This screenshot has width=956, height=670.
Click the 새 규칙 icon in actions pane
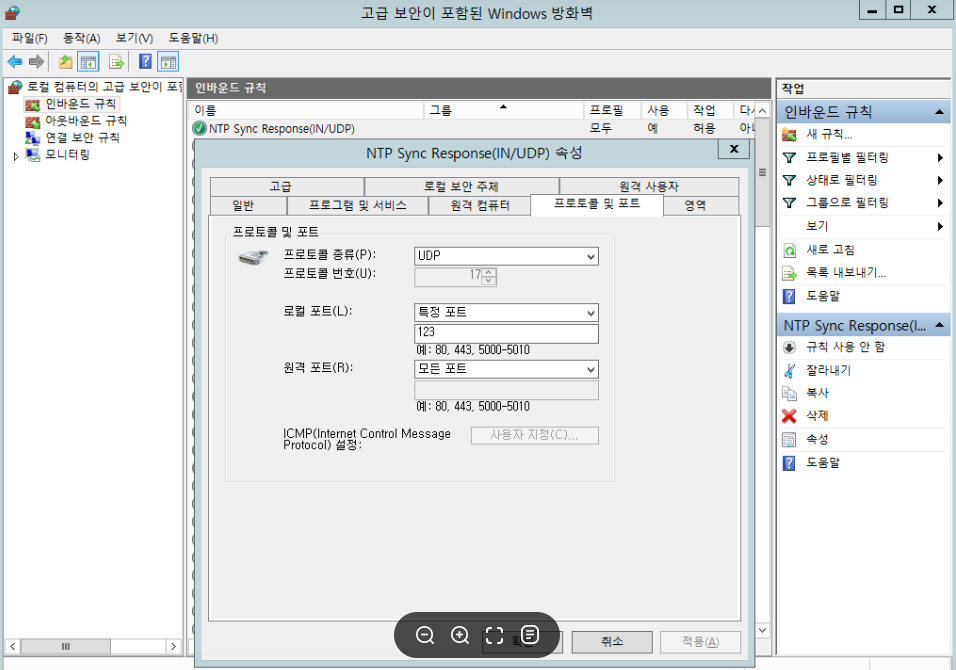pyautogui.click(x=790, y=135)
